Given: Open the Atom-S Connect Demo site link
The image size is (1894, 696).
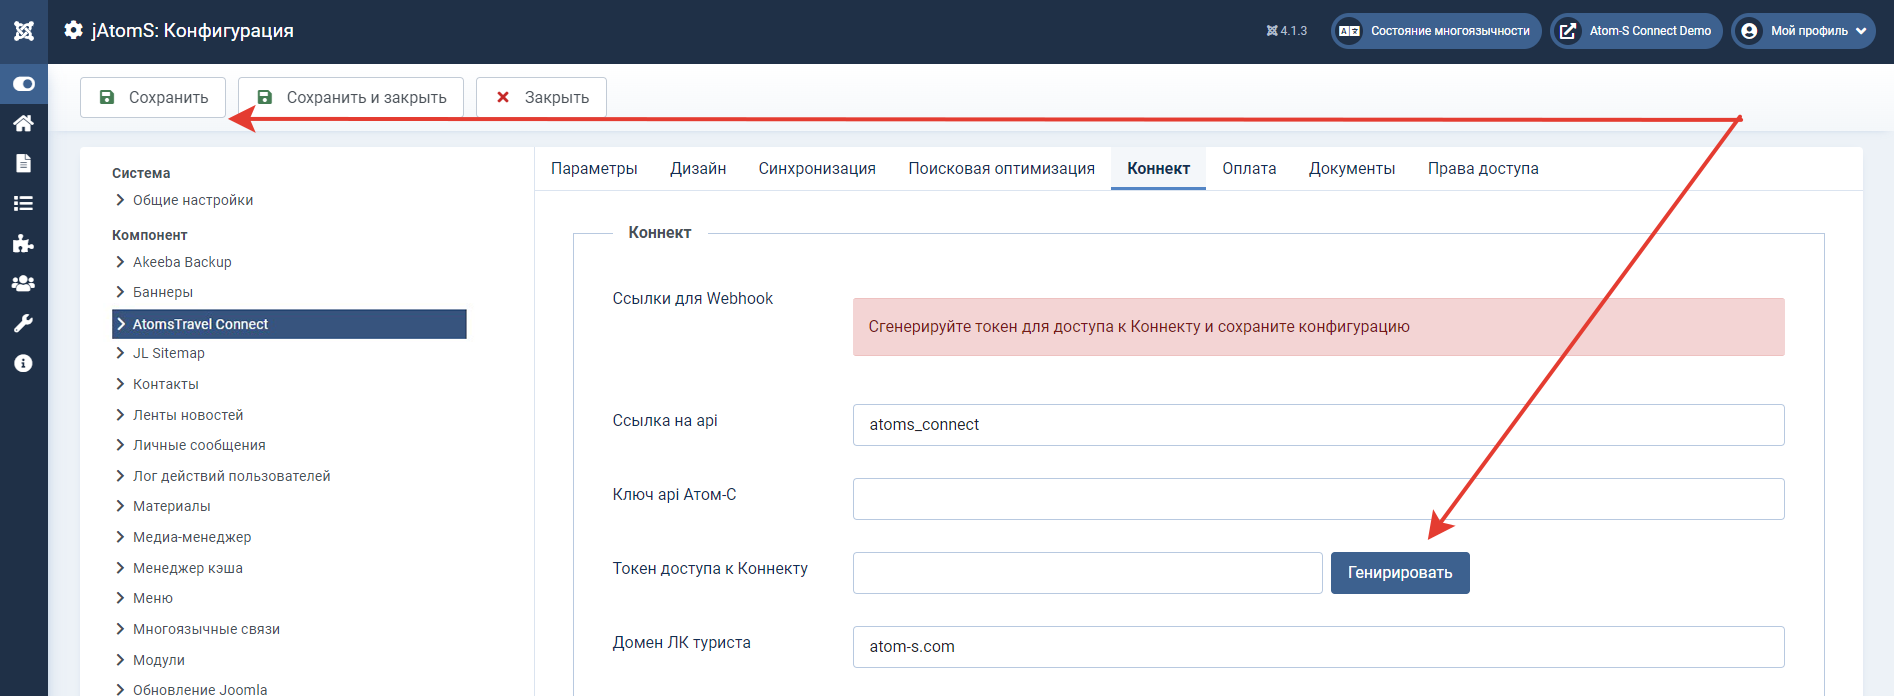Looking at the screenshot, I should click(x=1636, y=31).
